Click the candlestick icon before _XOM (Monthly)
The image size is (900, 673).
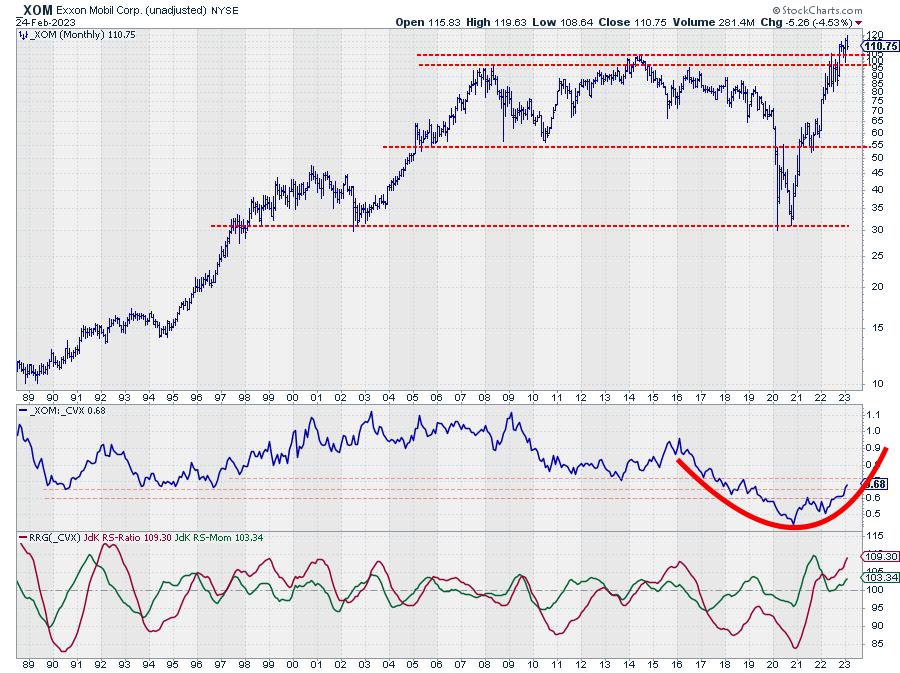[22, 34]
